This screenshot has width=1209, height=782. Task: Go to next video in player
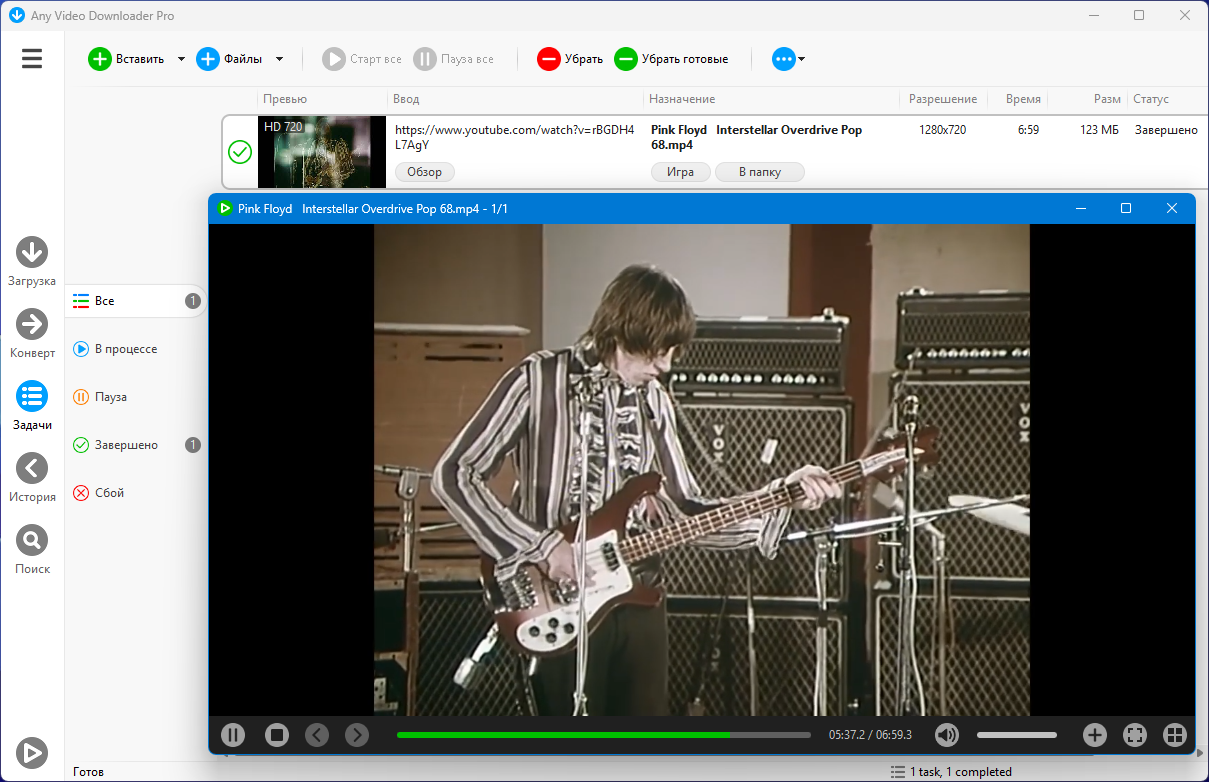[357, 735]
